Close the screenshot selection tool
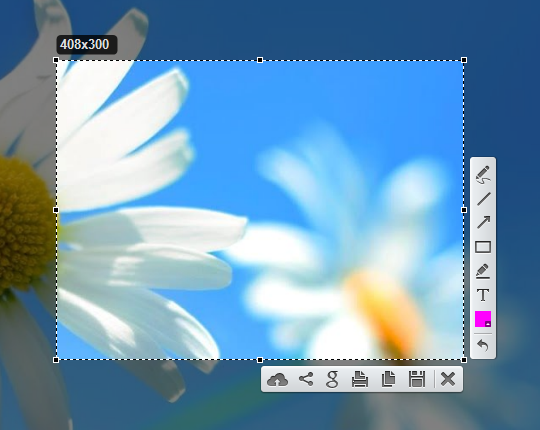The height and width of the screenshot is (430, 540). coord(448,379)
